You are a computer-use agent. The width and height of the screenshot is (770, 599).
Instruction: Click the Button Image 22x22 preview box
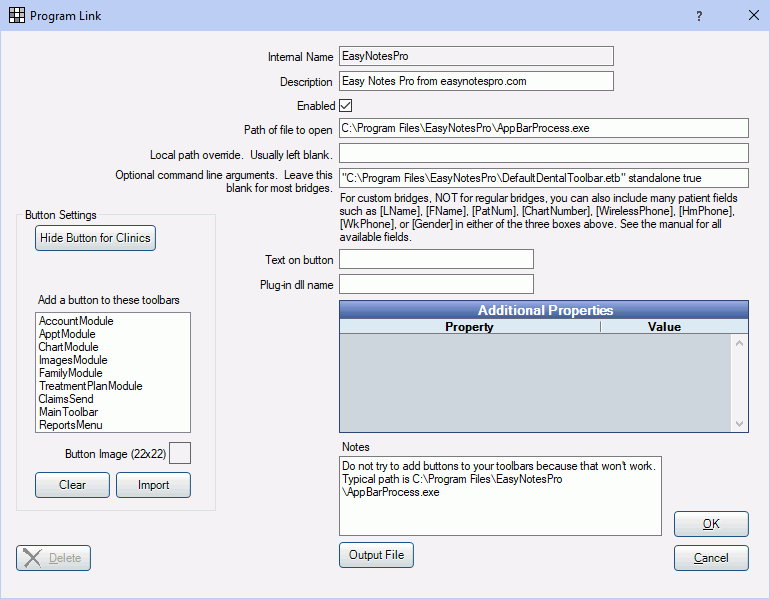pos(180,453)
